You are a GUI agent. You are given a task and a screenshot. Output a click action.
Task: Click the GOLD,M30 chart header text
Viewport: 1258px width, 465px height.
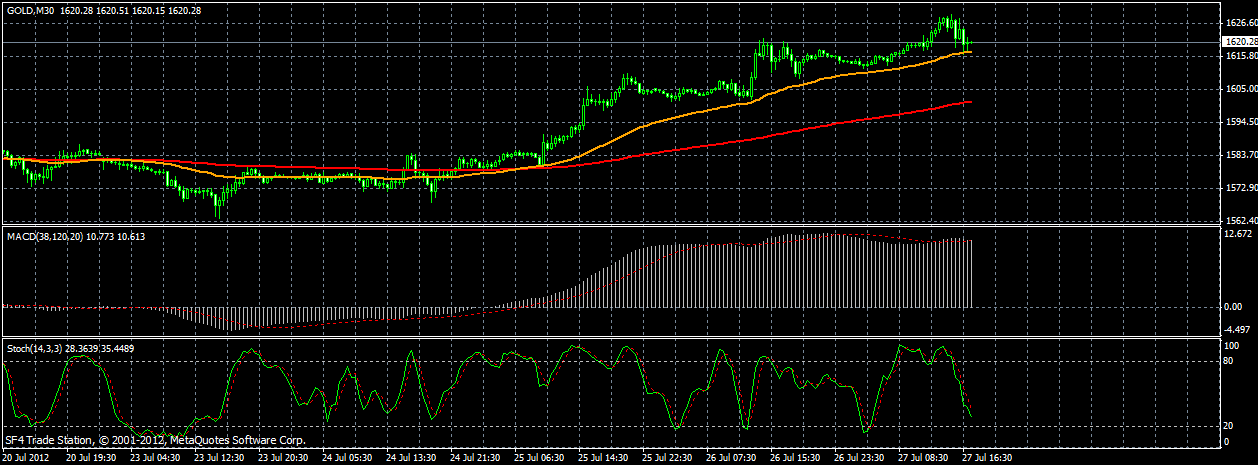point(32,10)
